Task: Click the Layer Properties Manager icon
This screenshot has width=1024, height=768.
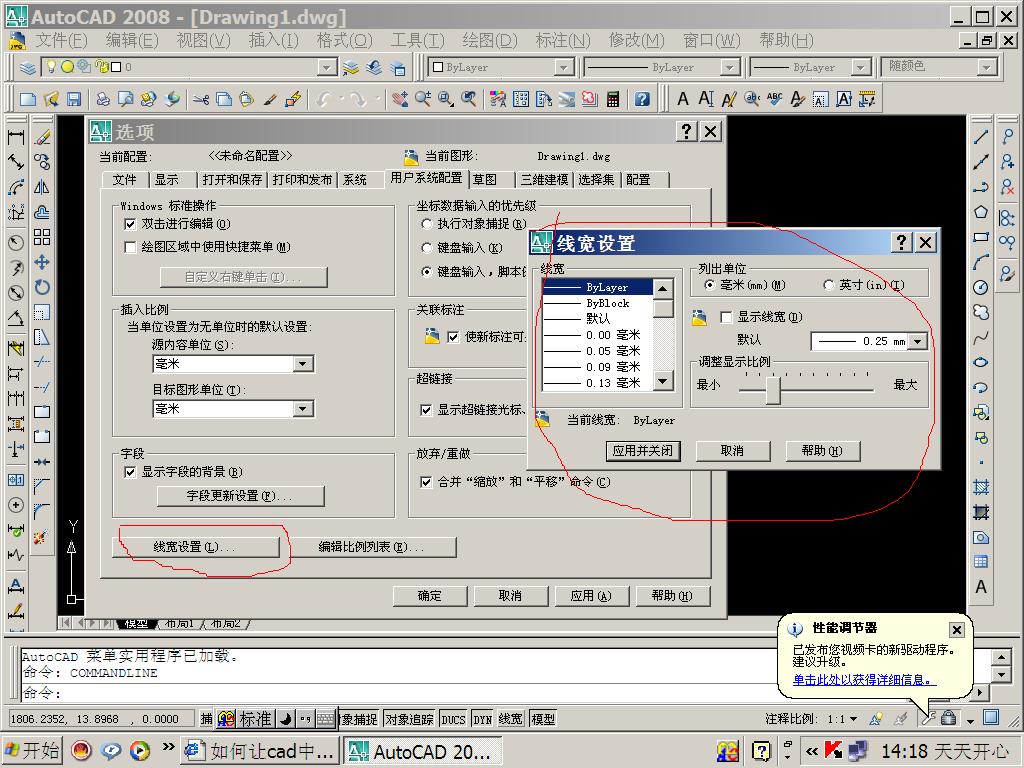Action: [x=27, y=67]
